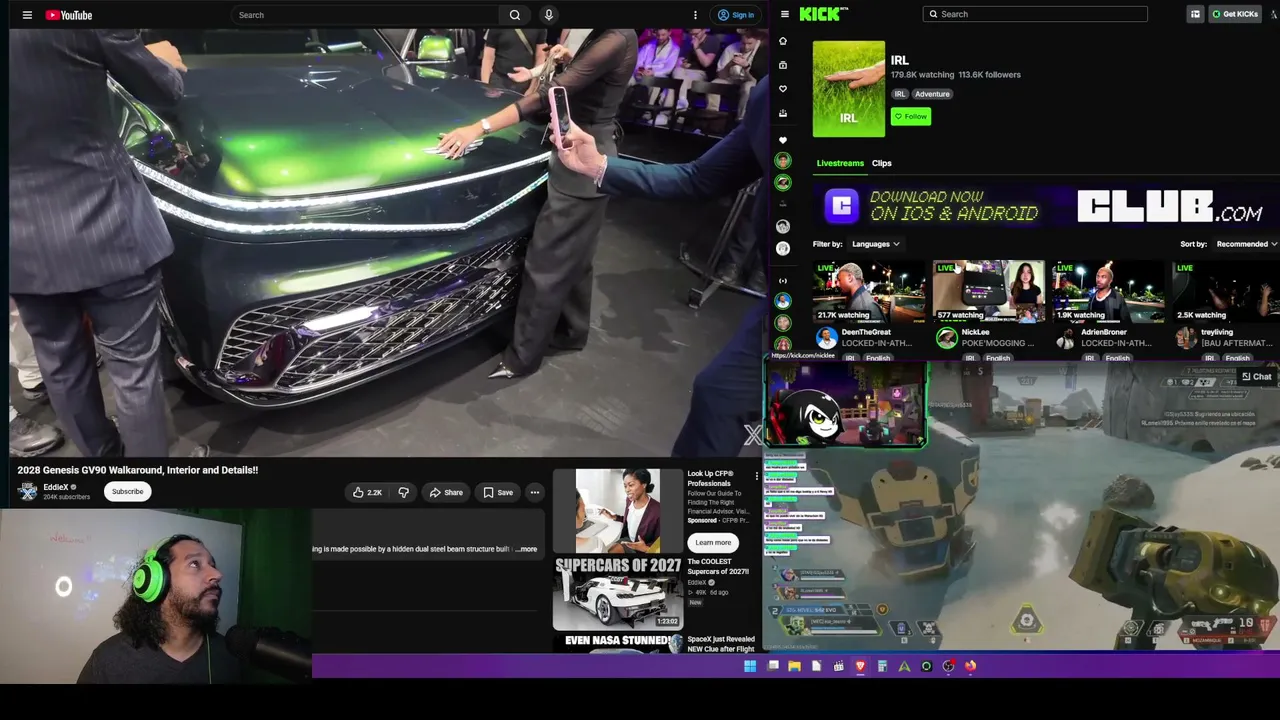This screenshot has height=720, width=1280.
Task: Open the YouTube hamburger guide menu
Action: pyautogui.click(x=27, y=15)
